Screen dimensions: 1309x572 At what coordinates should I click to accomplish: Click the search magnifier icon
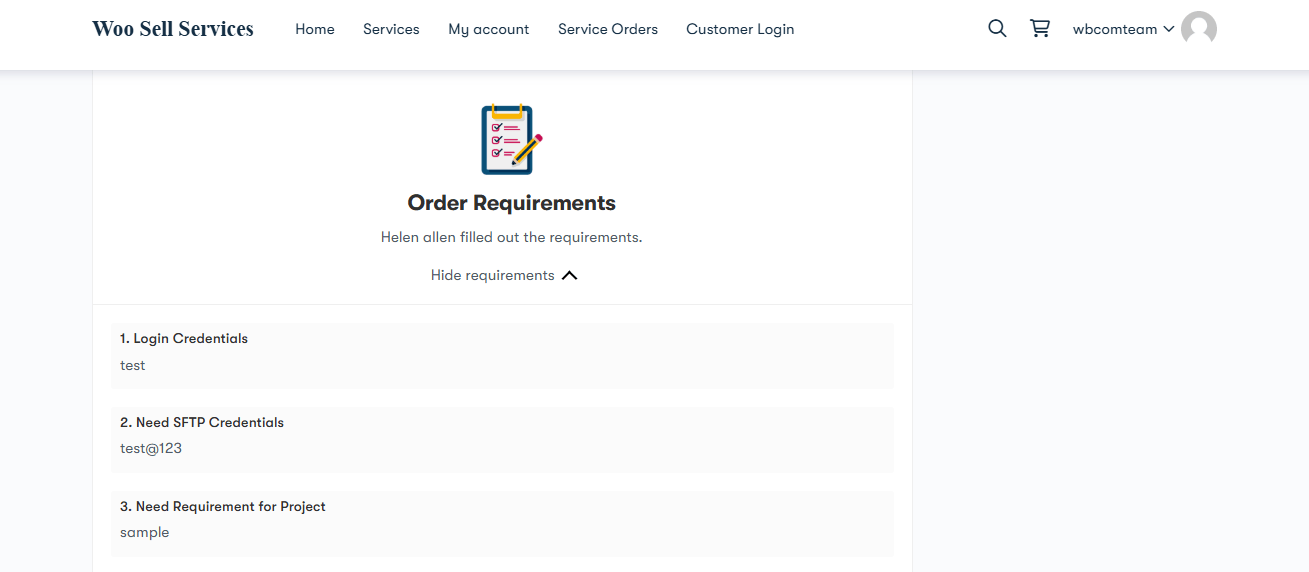[x=996, y=29]
